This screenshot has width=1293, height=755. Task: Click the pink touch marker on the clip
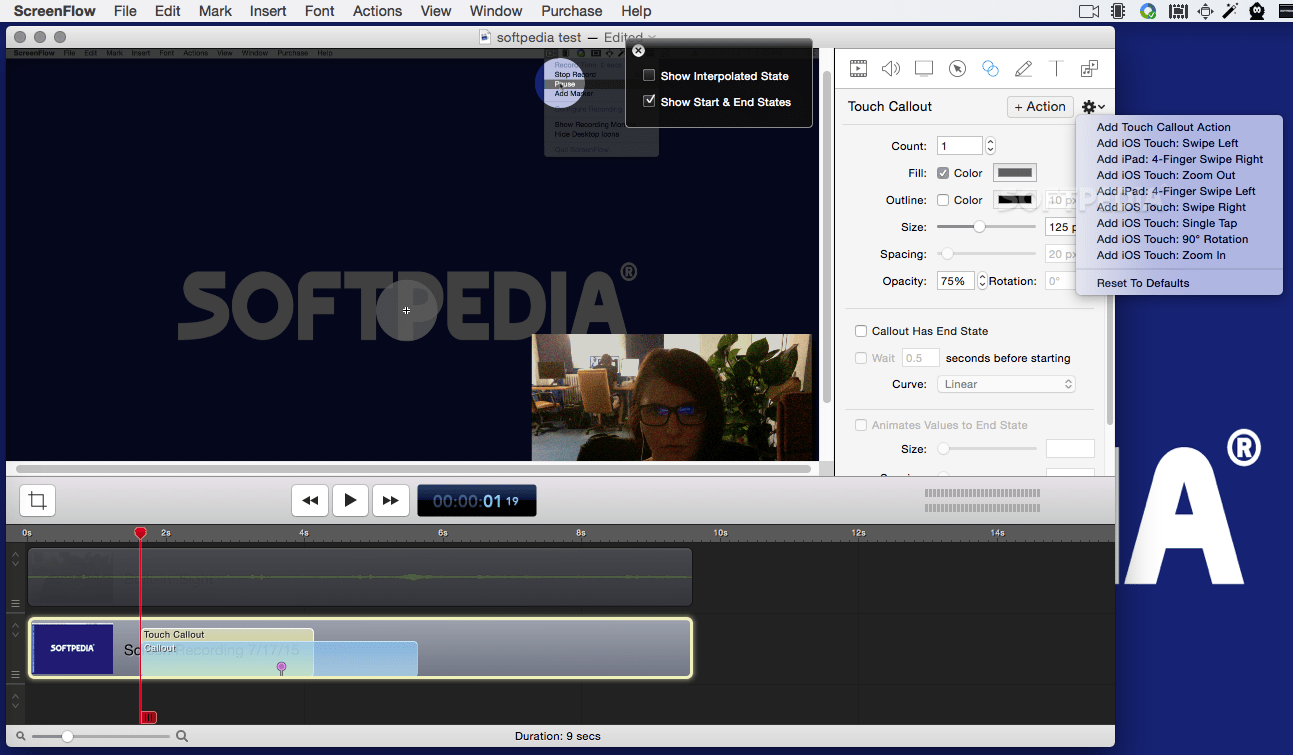(281, 667)
